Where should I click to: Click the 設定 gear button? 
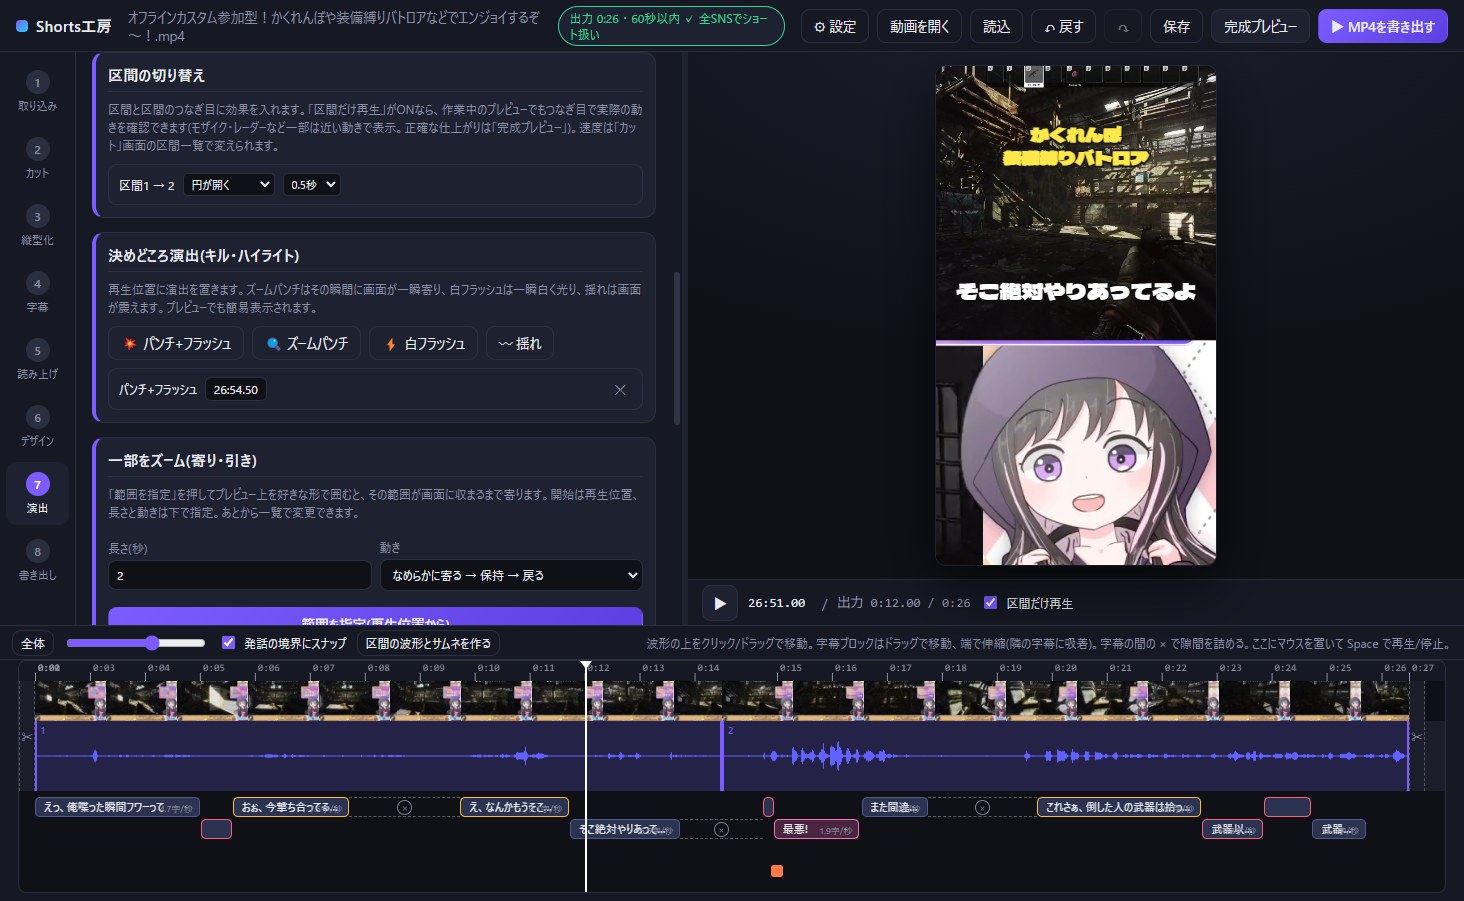coord(834,27)
